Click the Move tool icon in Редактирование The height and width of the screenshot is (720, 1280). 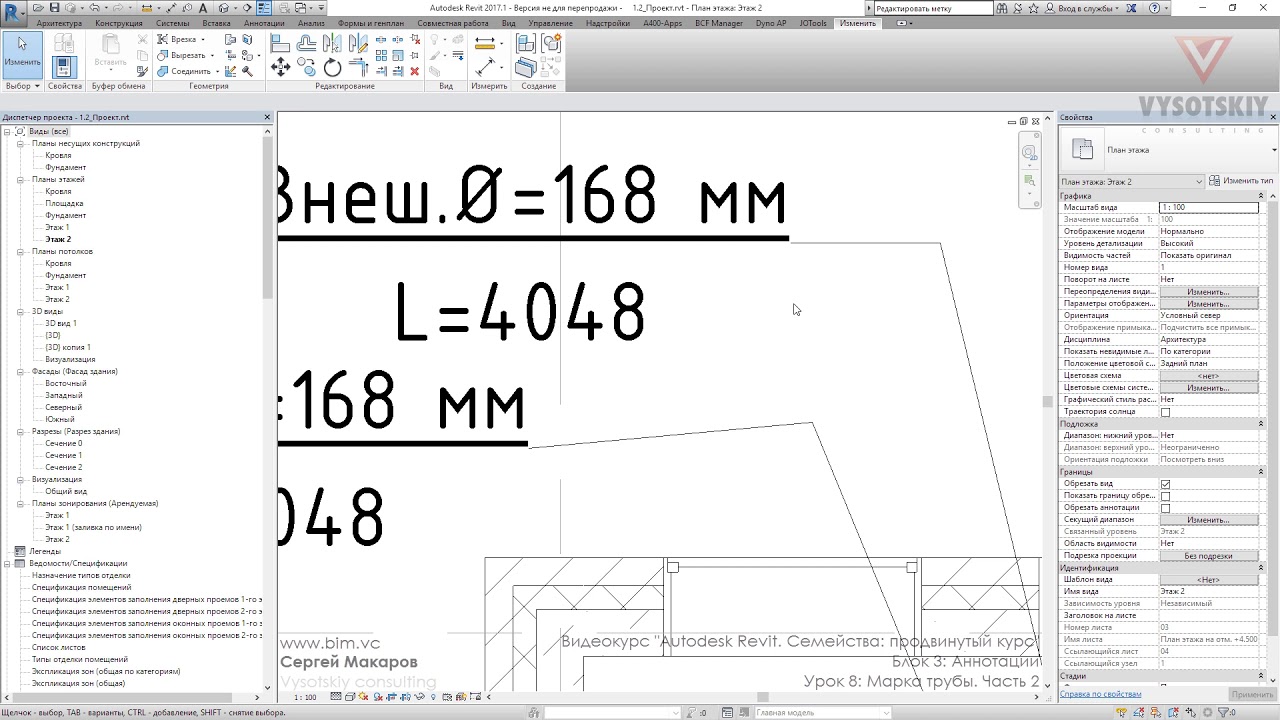tap(280, 67)
